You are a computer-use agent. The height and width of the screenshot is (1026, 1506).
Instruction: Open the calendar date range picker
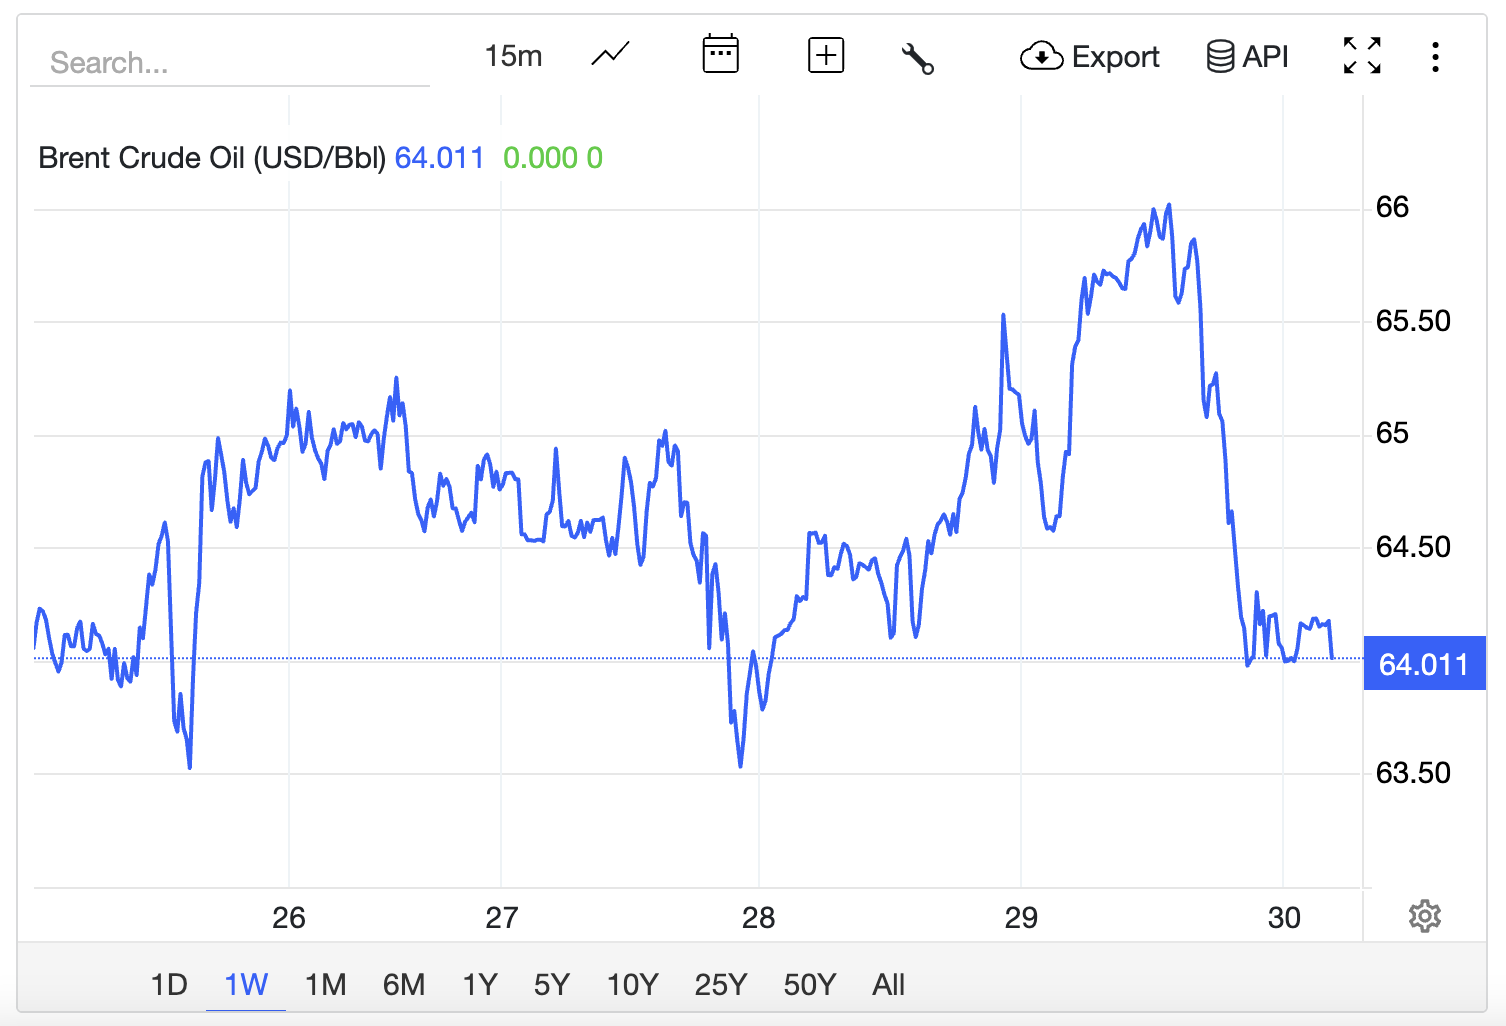coord(720,55)
